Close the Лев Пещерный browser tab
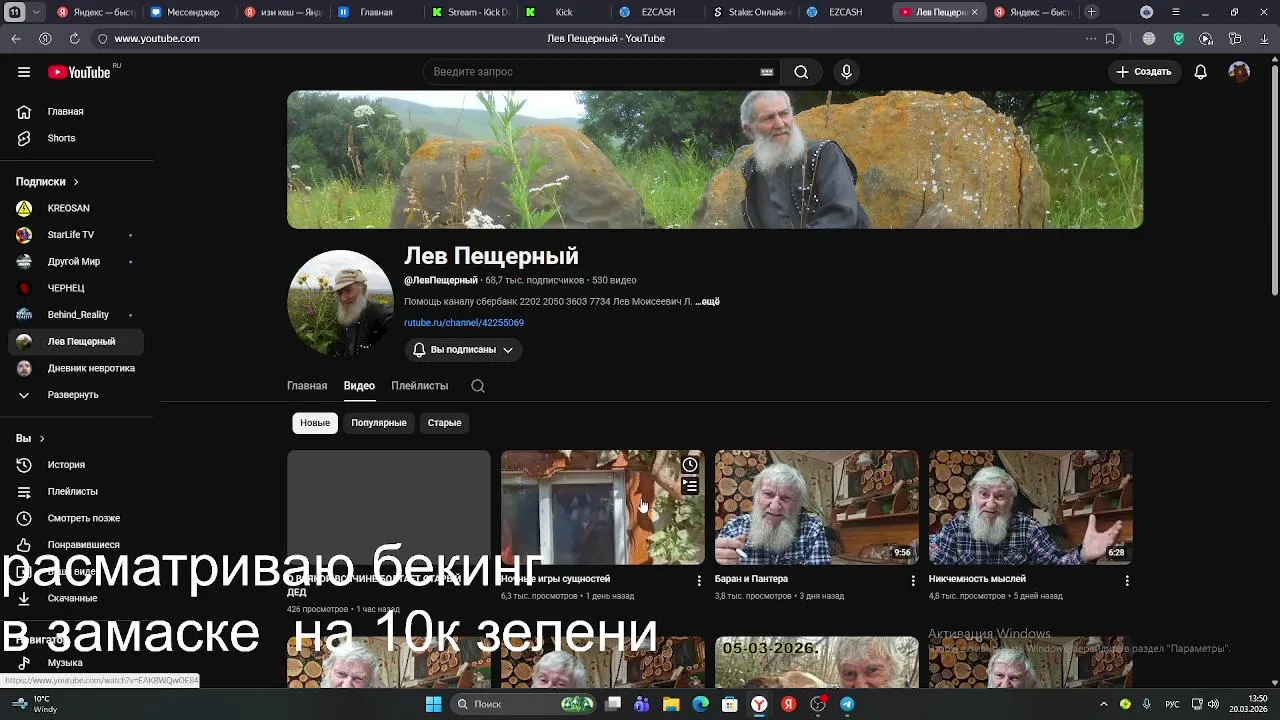The width and height of the screenshot is (1280, 720). [975, 12]
